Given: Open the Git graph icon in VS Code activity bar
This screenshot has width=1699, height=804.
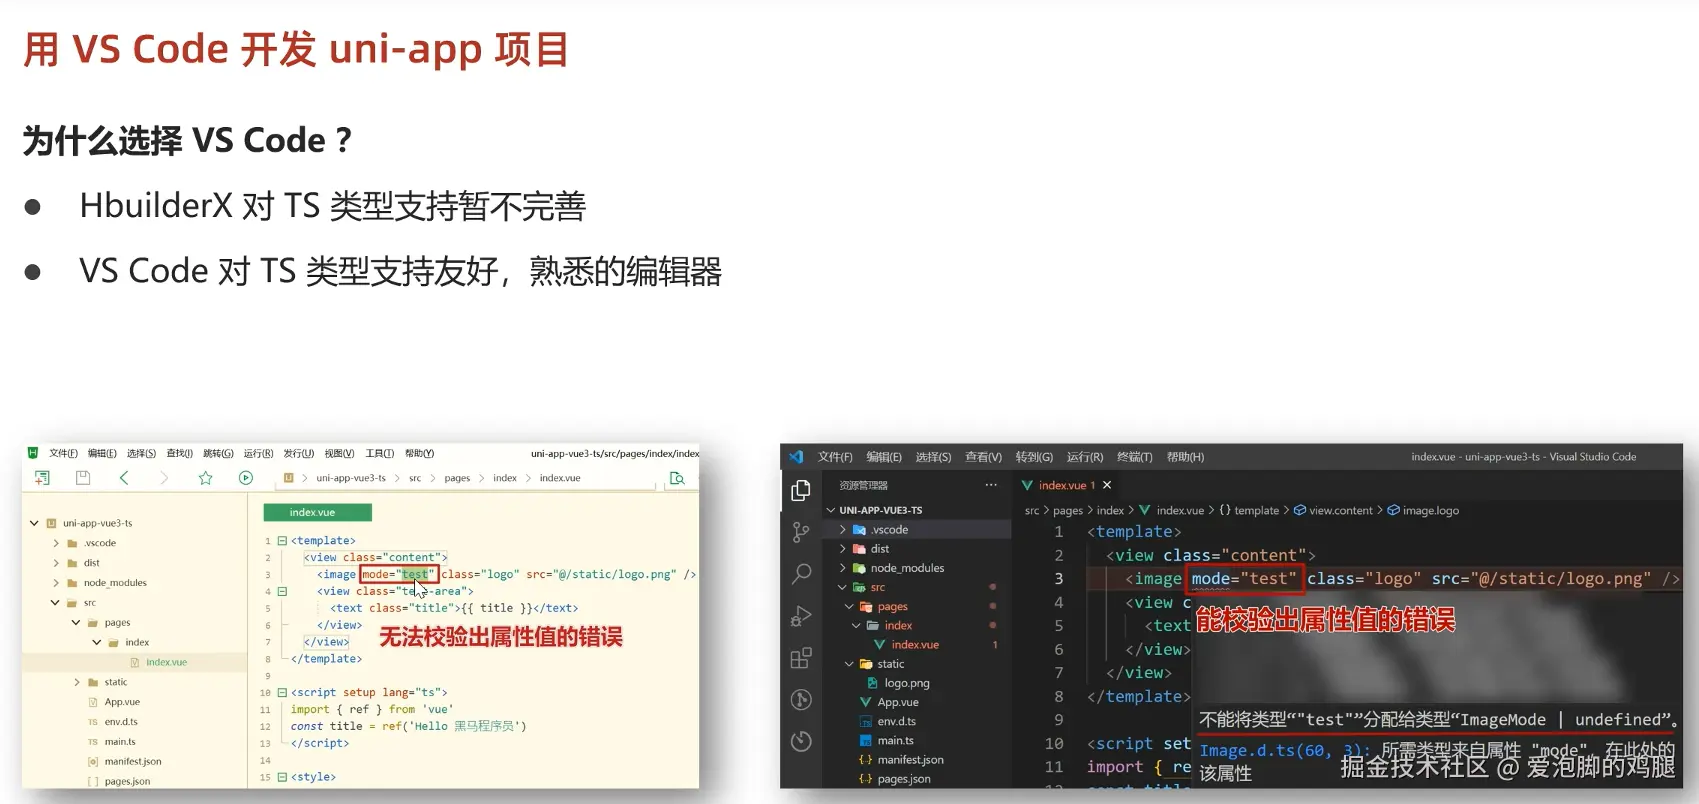Looking at the screenshot, I should pyautogui.click(x=801, y=700).
